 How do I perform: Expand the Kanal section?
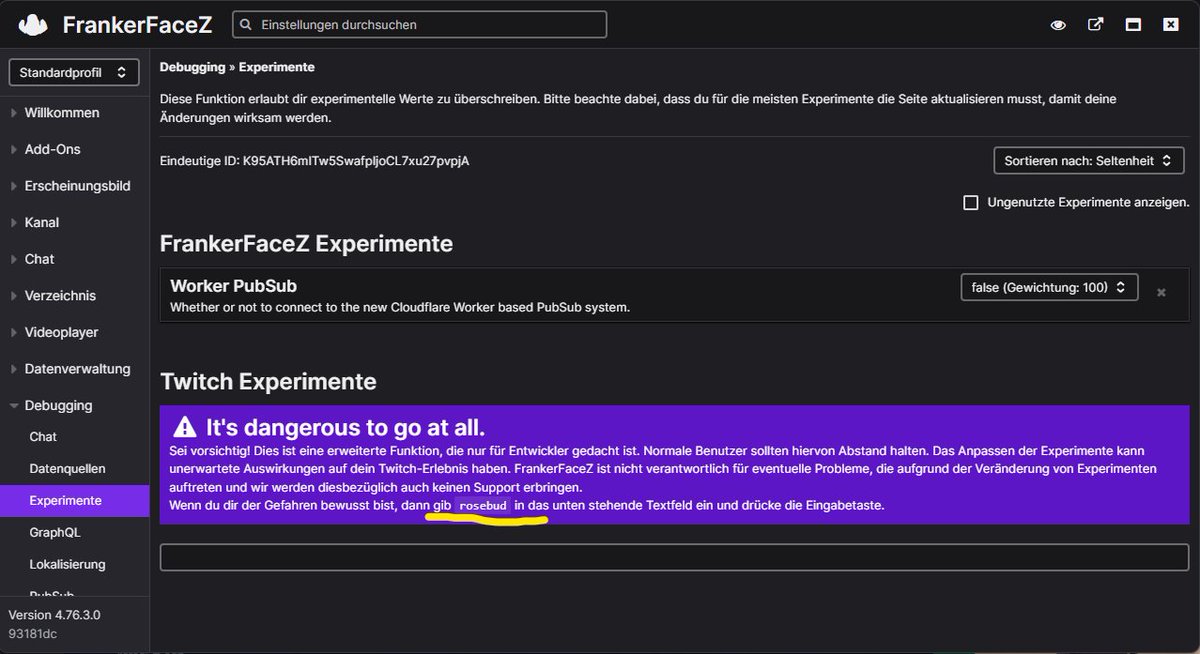(41, 222)
